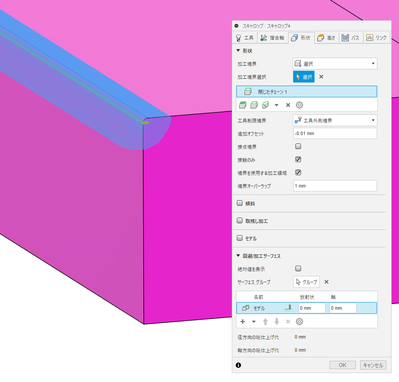Confirm the dialog with OK
The image size is (399, 382).
342,365
